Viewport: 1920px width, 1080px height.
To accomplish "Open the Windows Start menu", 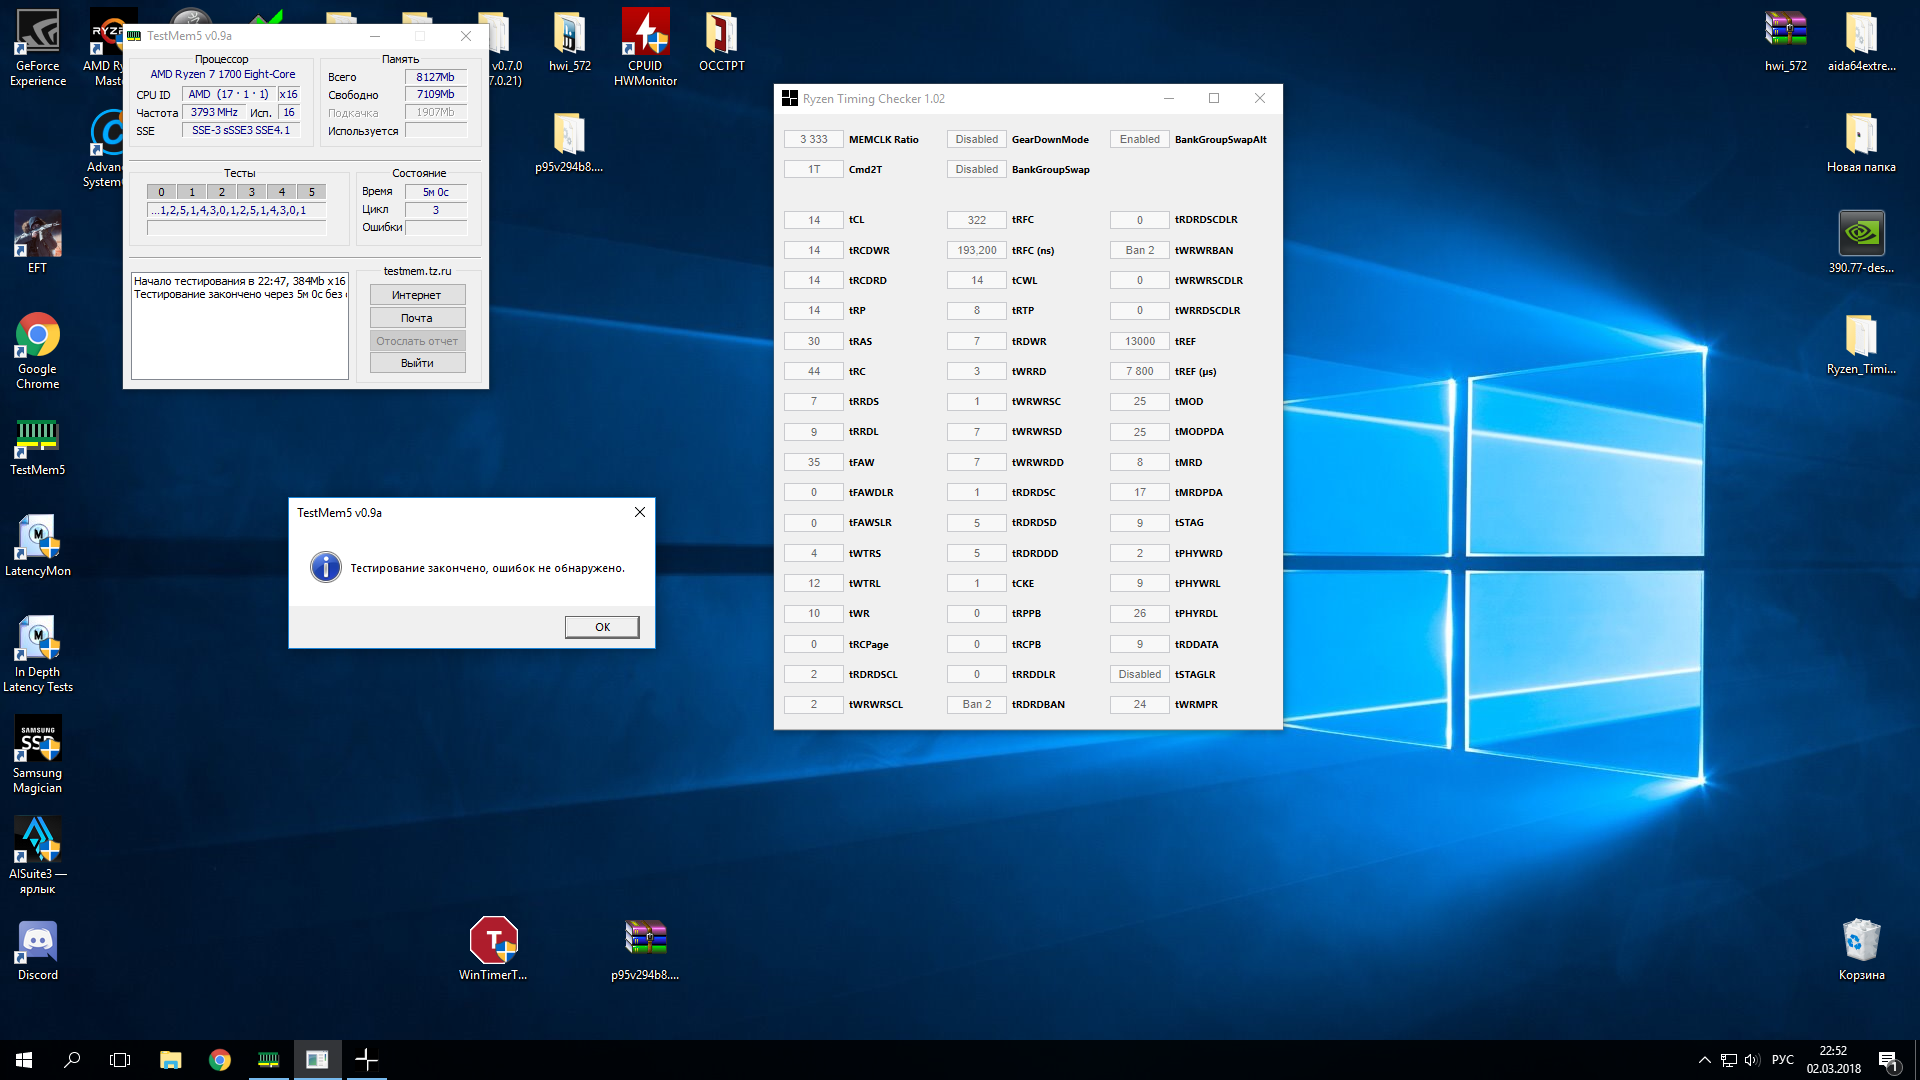I will pyautogui.click(x=24, y=1060).
